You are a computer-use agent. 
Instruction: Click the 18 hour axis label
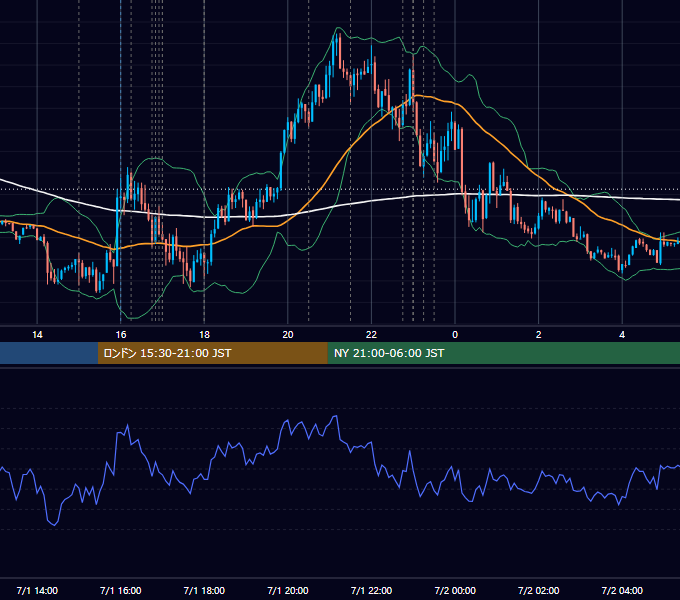click(x=204, y=335)
